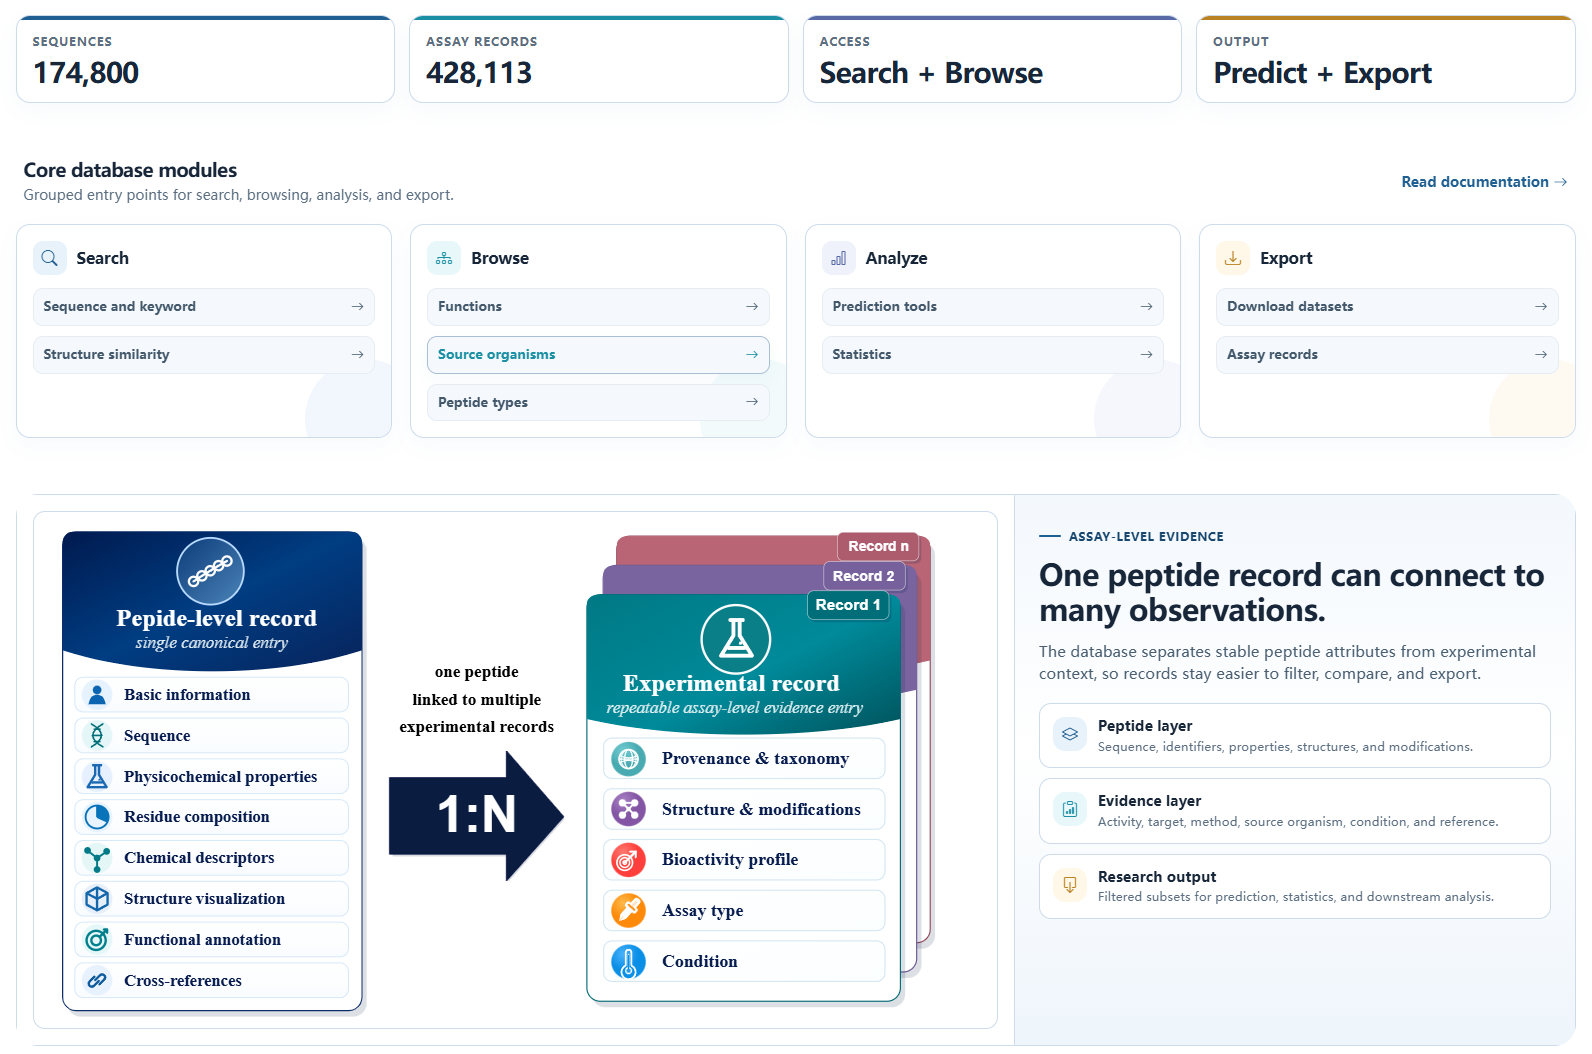Screen dimensions: 1592x1054
Task: Click the Chemical descriptors label
Action: click(199, 858)
